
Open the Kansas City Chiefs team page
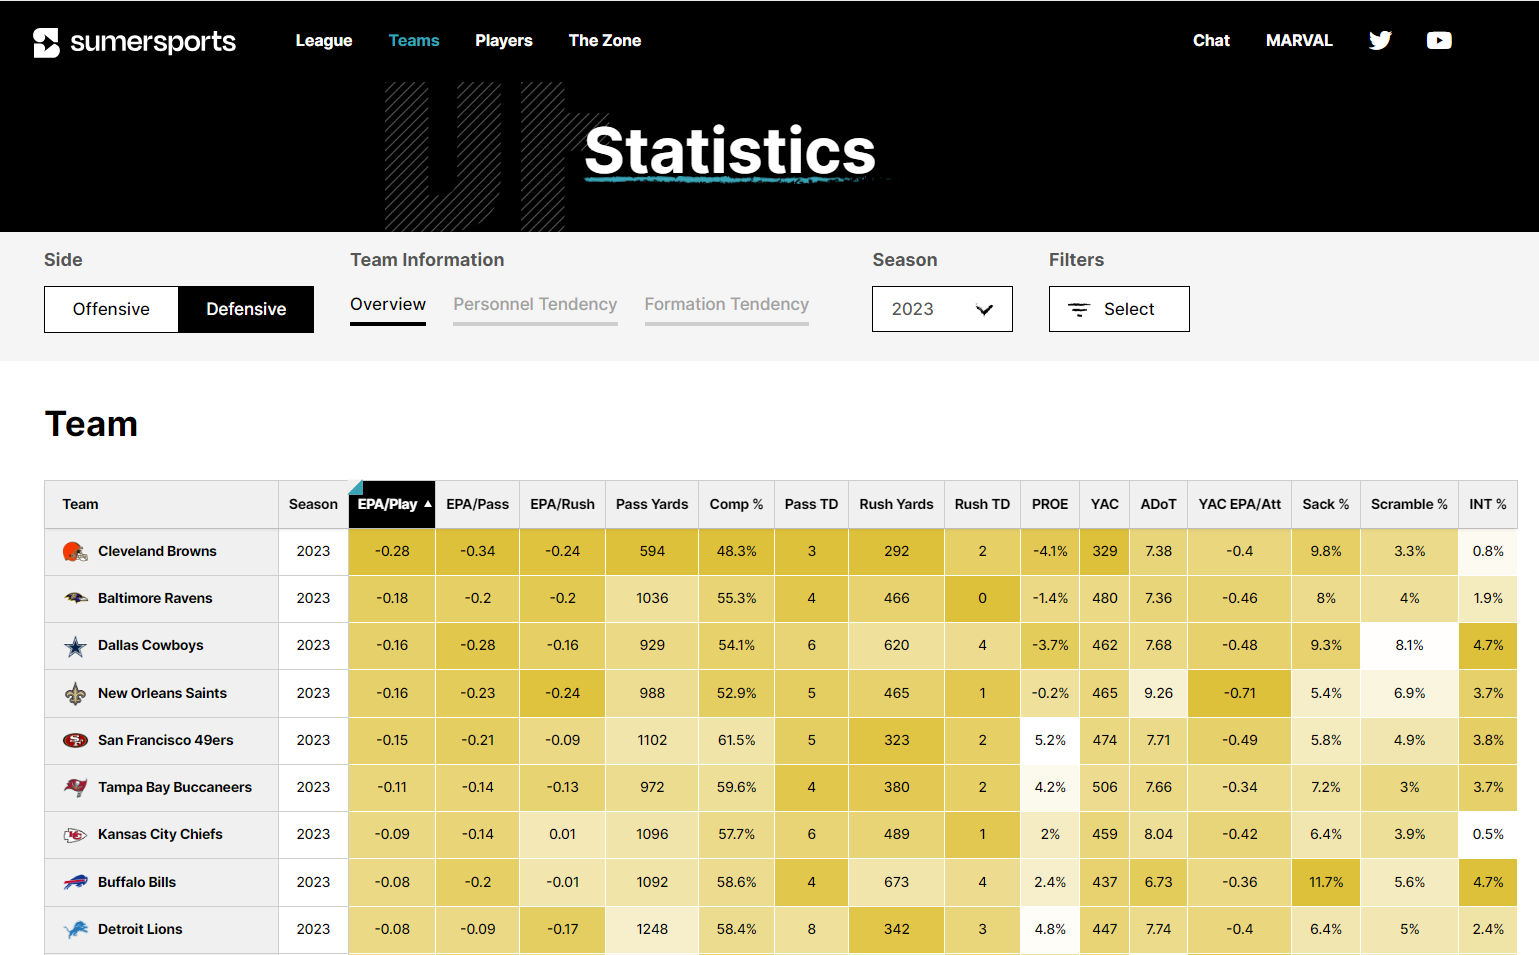pos(160,834)
